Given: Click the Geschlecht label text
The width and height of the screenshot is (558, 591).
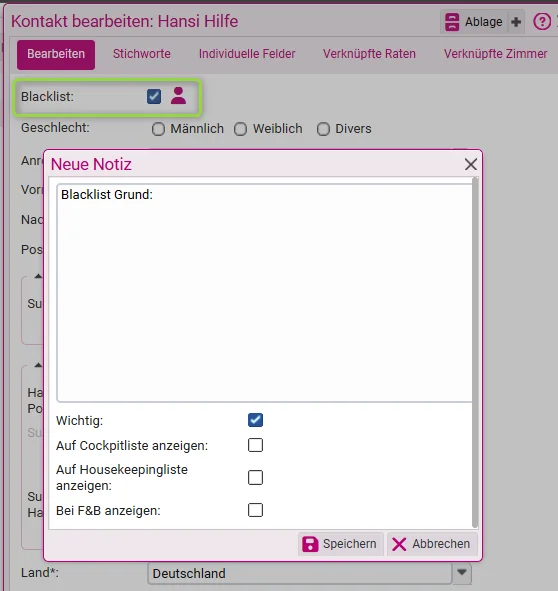Looking at the screenshot, I should tap(55, 128).
